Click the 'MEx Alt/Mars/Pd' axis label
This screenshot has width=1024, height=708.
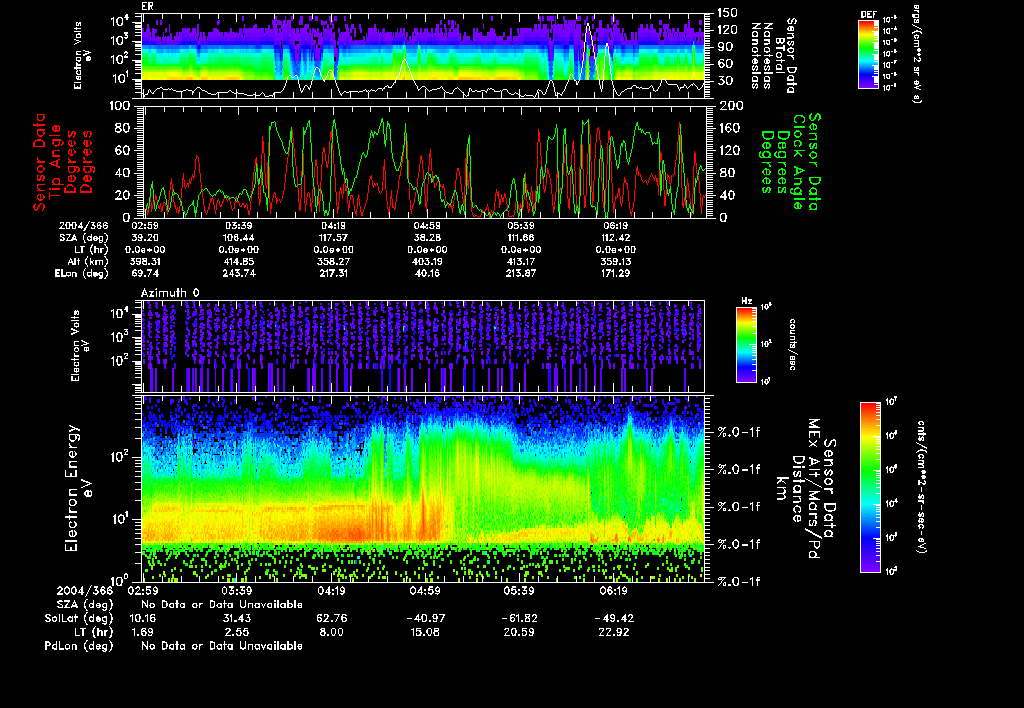(x=813, y=489)
